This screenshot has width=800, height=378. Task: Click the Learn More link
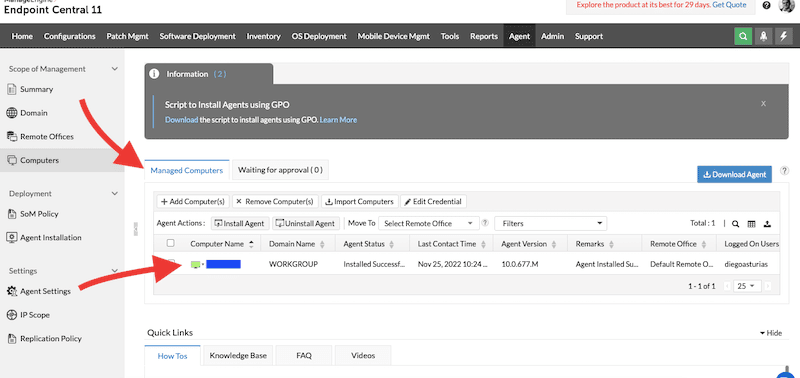pyautogui.click(x=338, y=120)
